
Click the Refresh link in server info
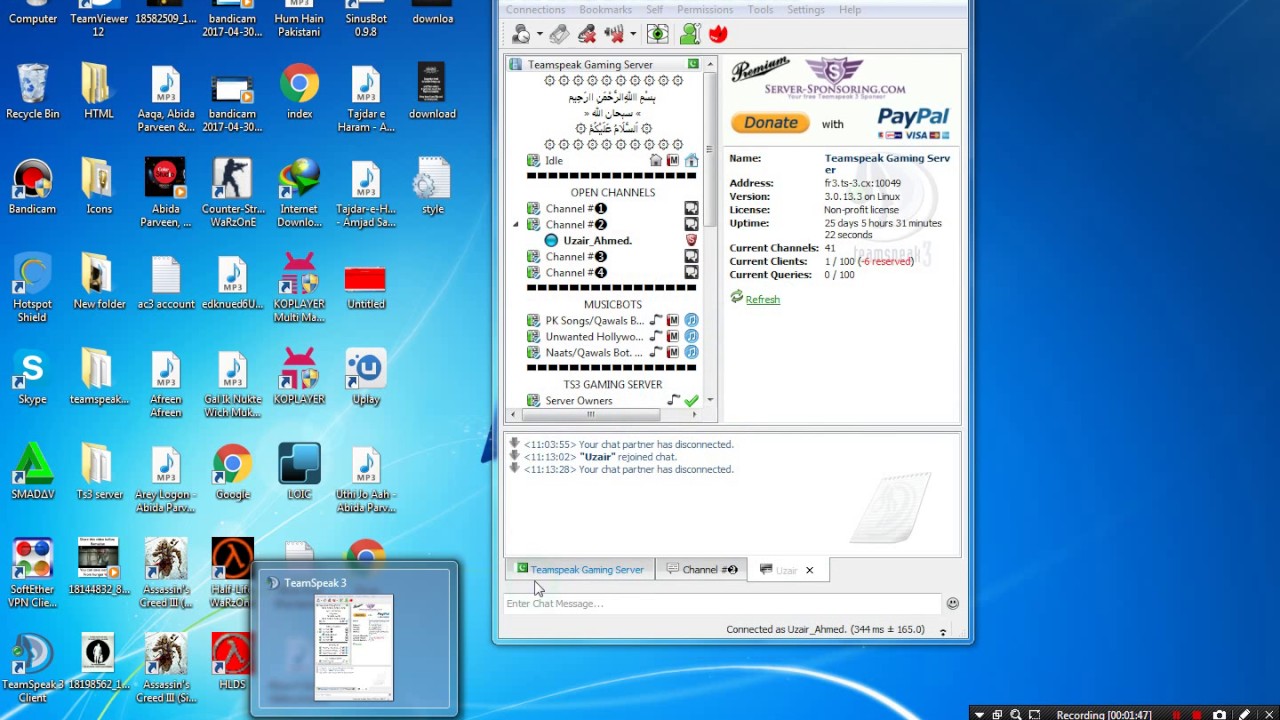click(x=762, y=299)
